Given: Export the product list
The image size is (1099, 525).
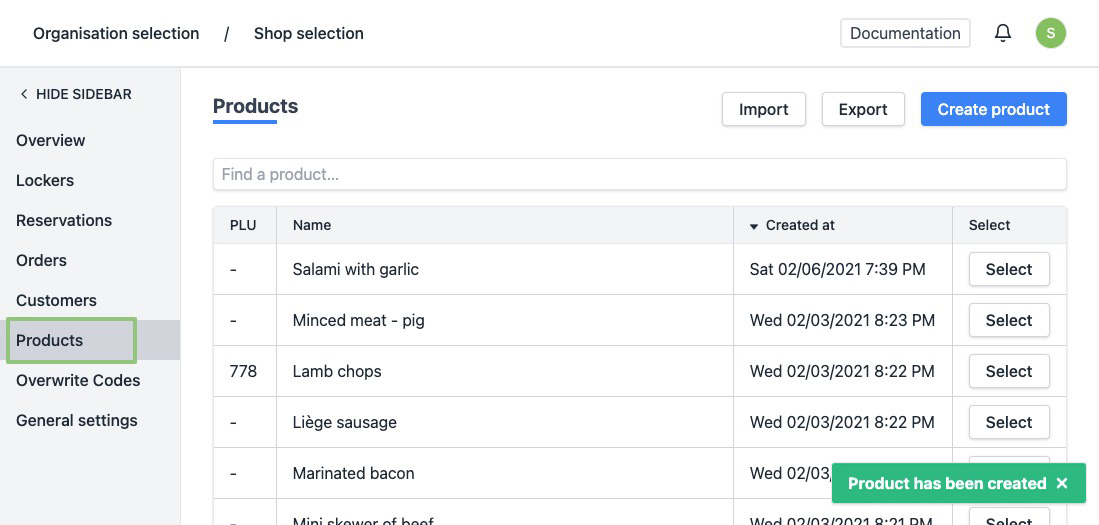Looking at the screenshot, I should pos(862,109).
